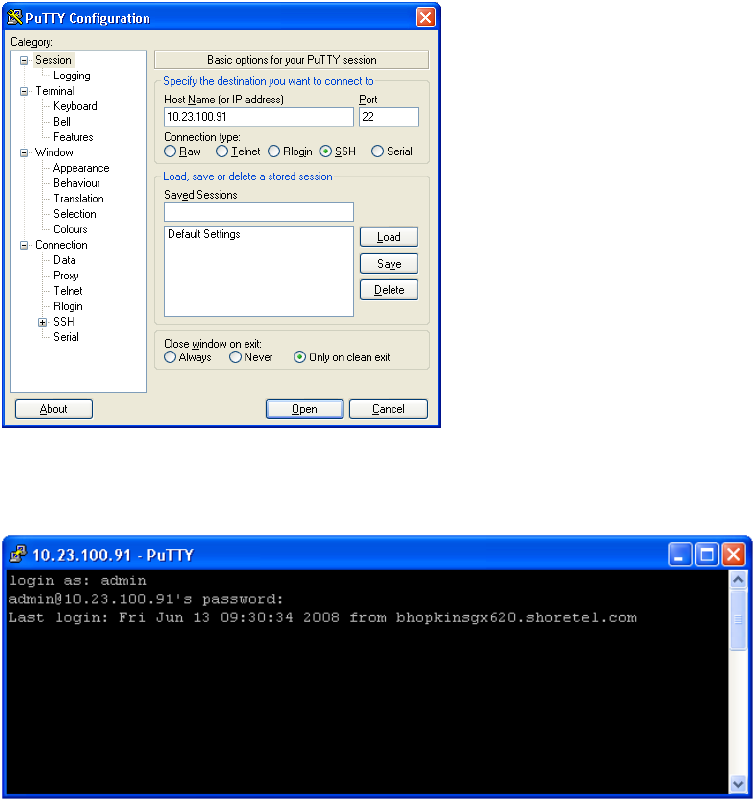
Task: Open the Features category
Action: 73,137
